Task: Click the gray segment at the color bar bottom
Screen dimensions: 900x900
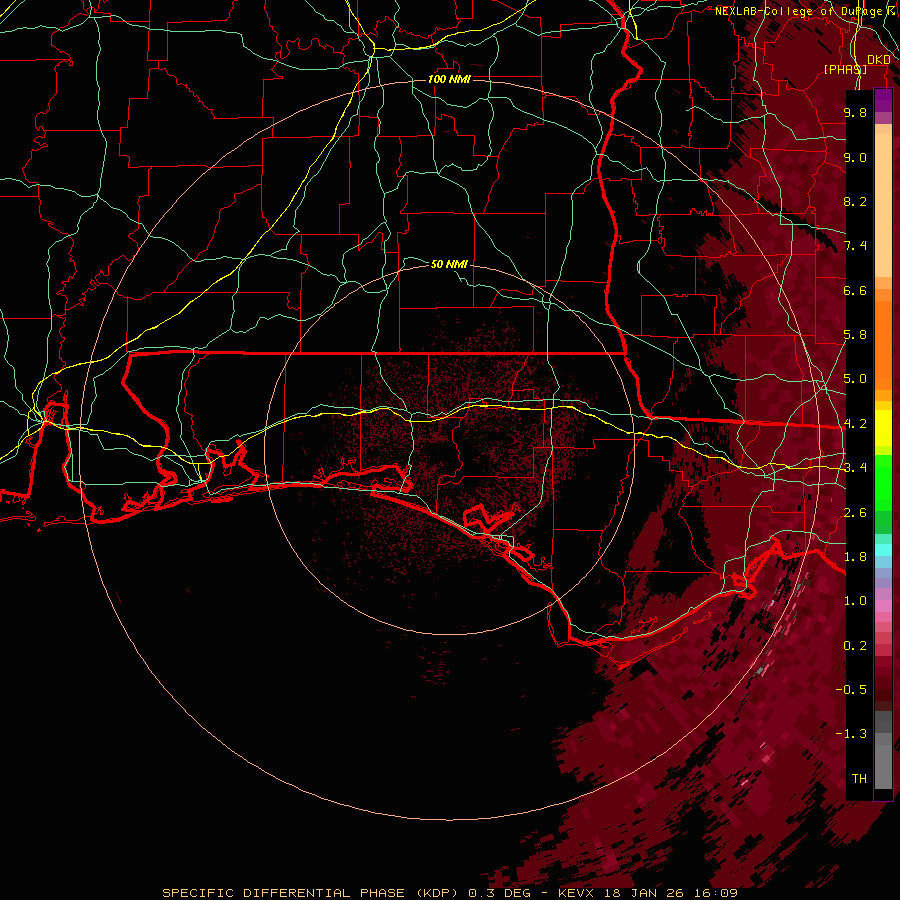Action: point(883,761)
